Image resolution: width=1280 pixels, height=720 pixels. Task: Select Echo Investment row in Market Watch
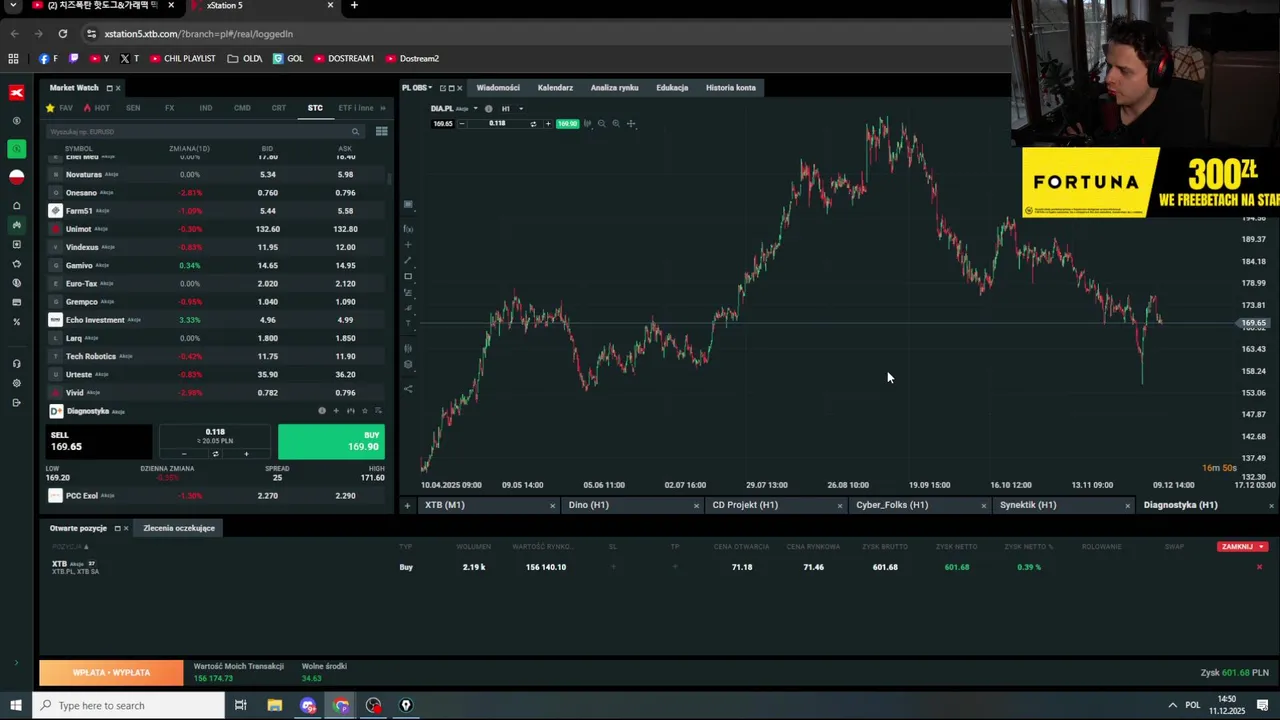(216, 320)
